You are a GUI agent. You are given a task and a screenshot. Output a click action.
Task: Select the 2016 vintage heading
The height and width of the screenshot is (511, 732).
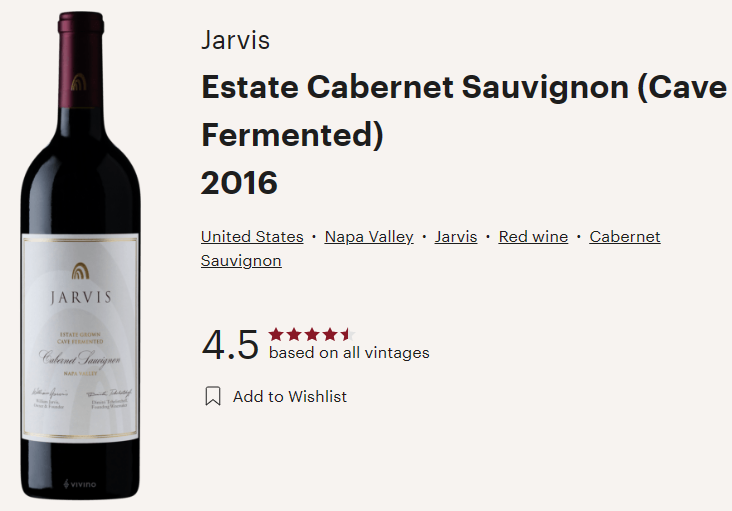pyautogui.click(x=239, y=182)
